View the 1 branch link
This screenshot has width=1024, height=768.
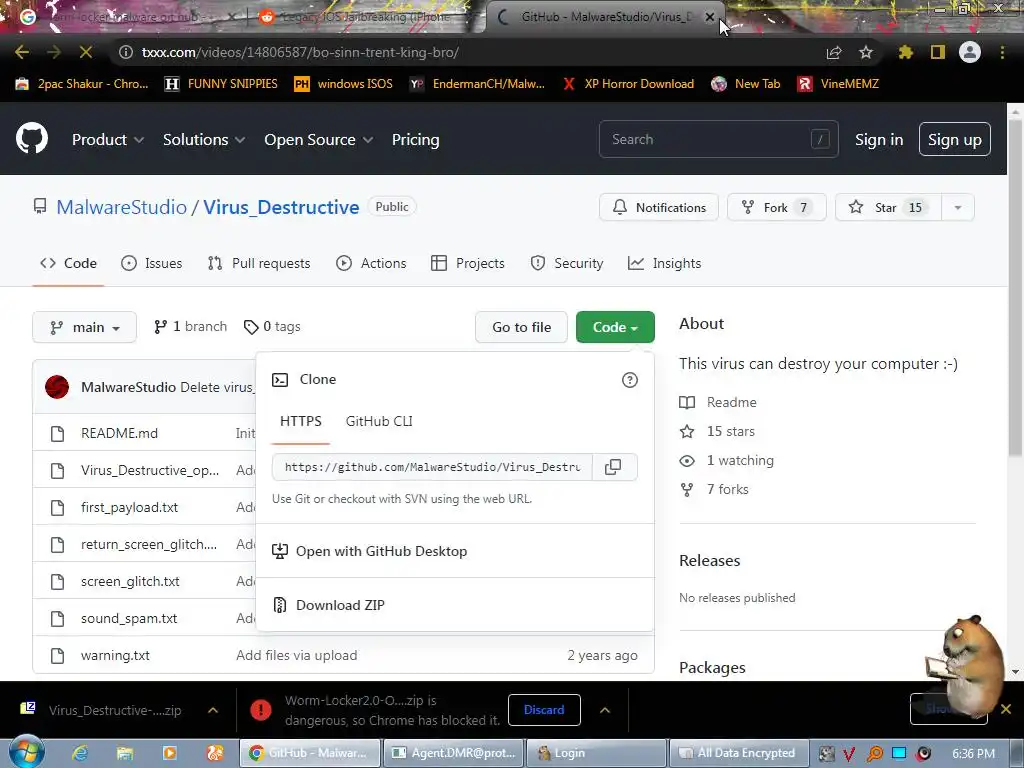[x=190, y=327]
